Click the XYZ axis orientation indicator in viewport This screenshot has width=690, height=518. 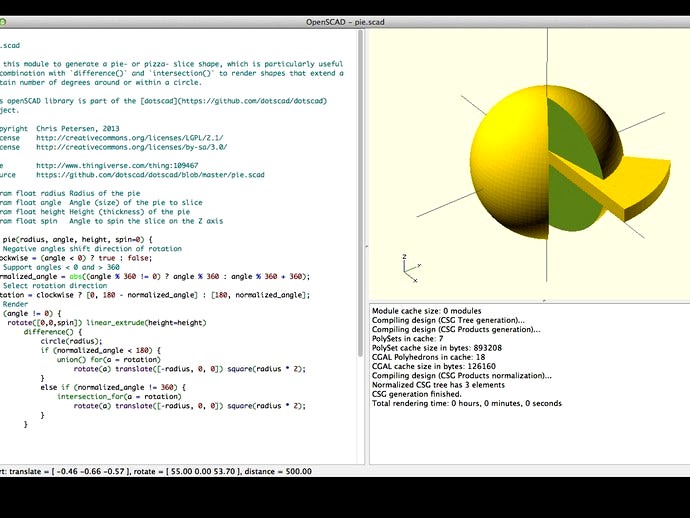point(411,268)
